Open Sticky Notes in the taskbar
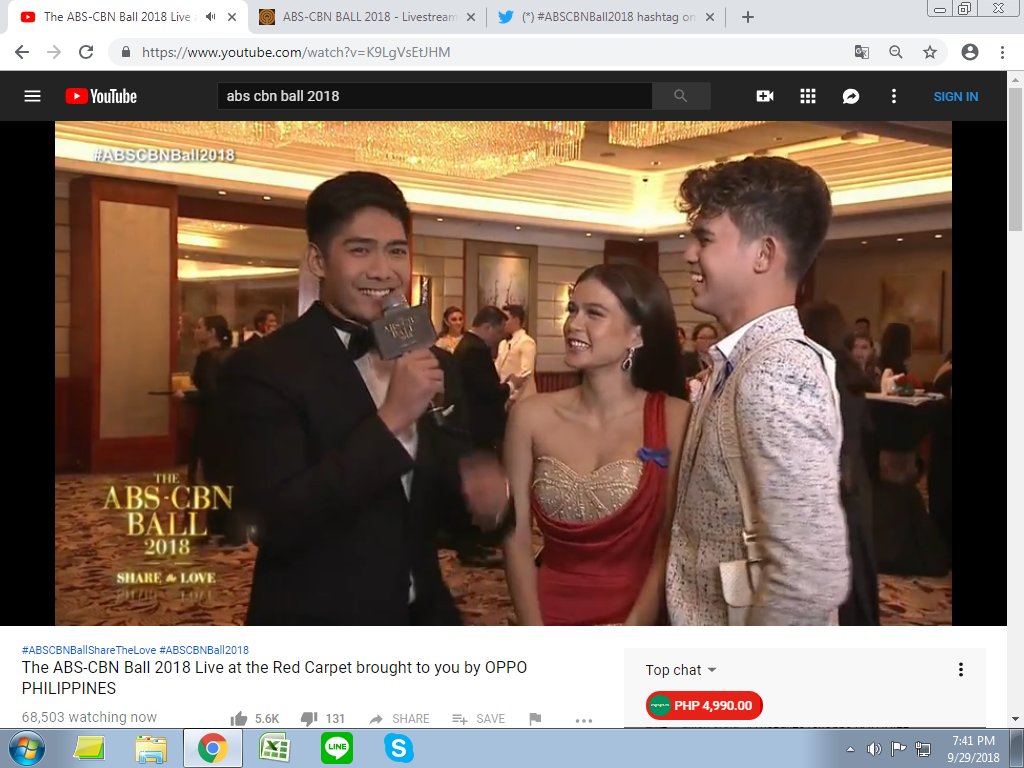Image resolution: width=1024 pixels, height=768 pixels. coord(89,748)
